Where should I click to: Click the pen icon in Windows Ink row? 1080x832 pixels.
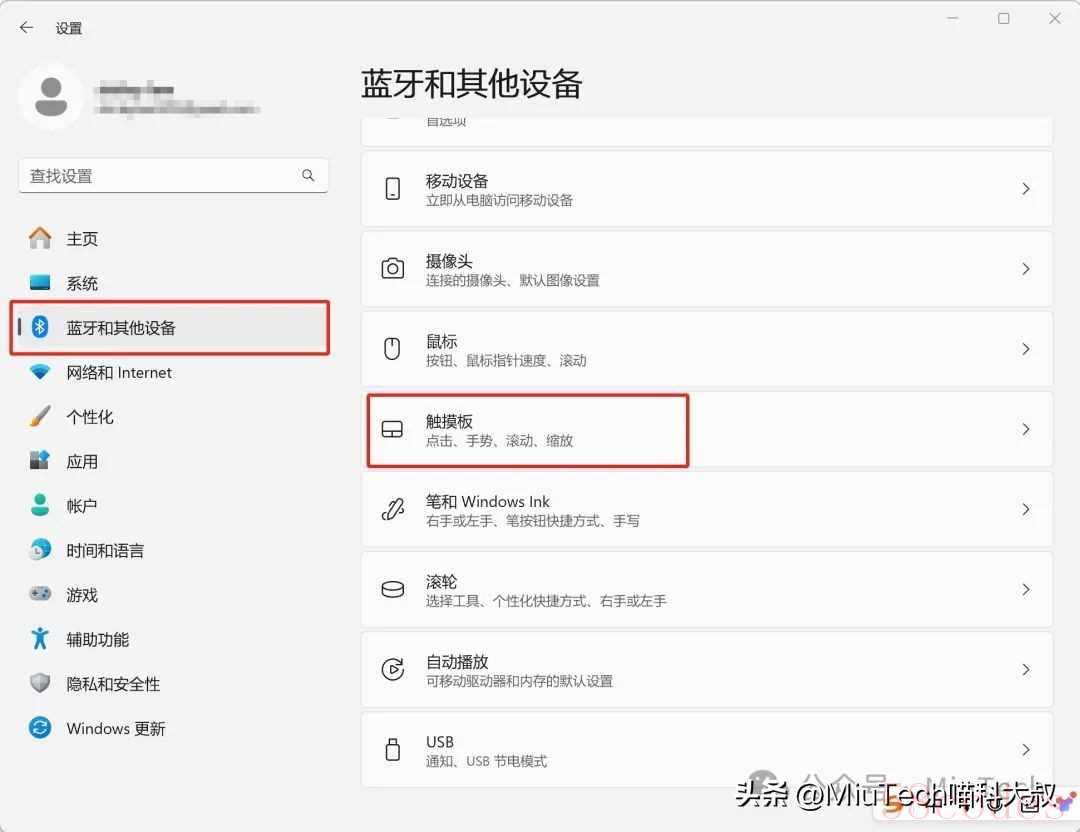tap(393, 510)
